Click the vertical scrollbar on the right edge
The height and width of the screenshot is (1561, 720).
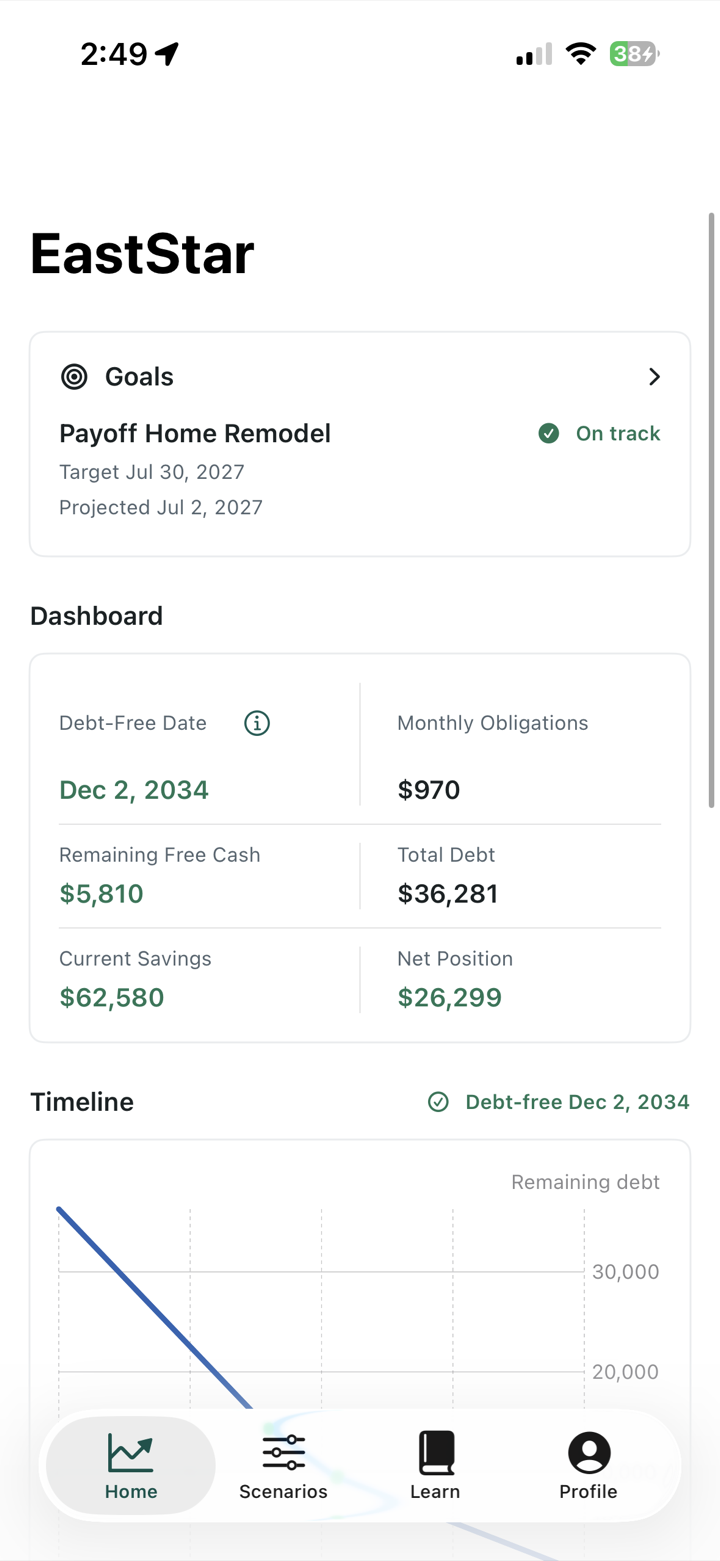point(712,510)
